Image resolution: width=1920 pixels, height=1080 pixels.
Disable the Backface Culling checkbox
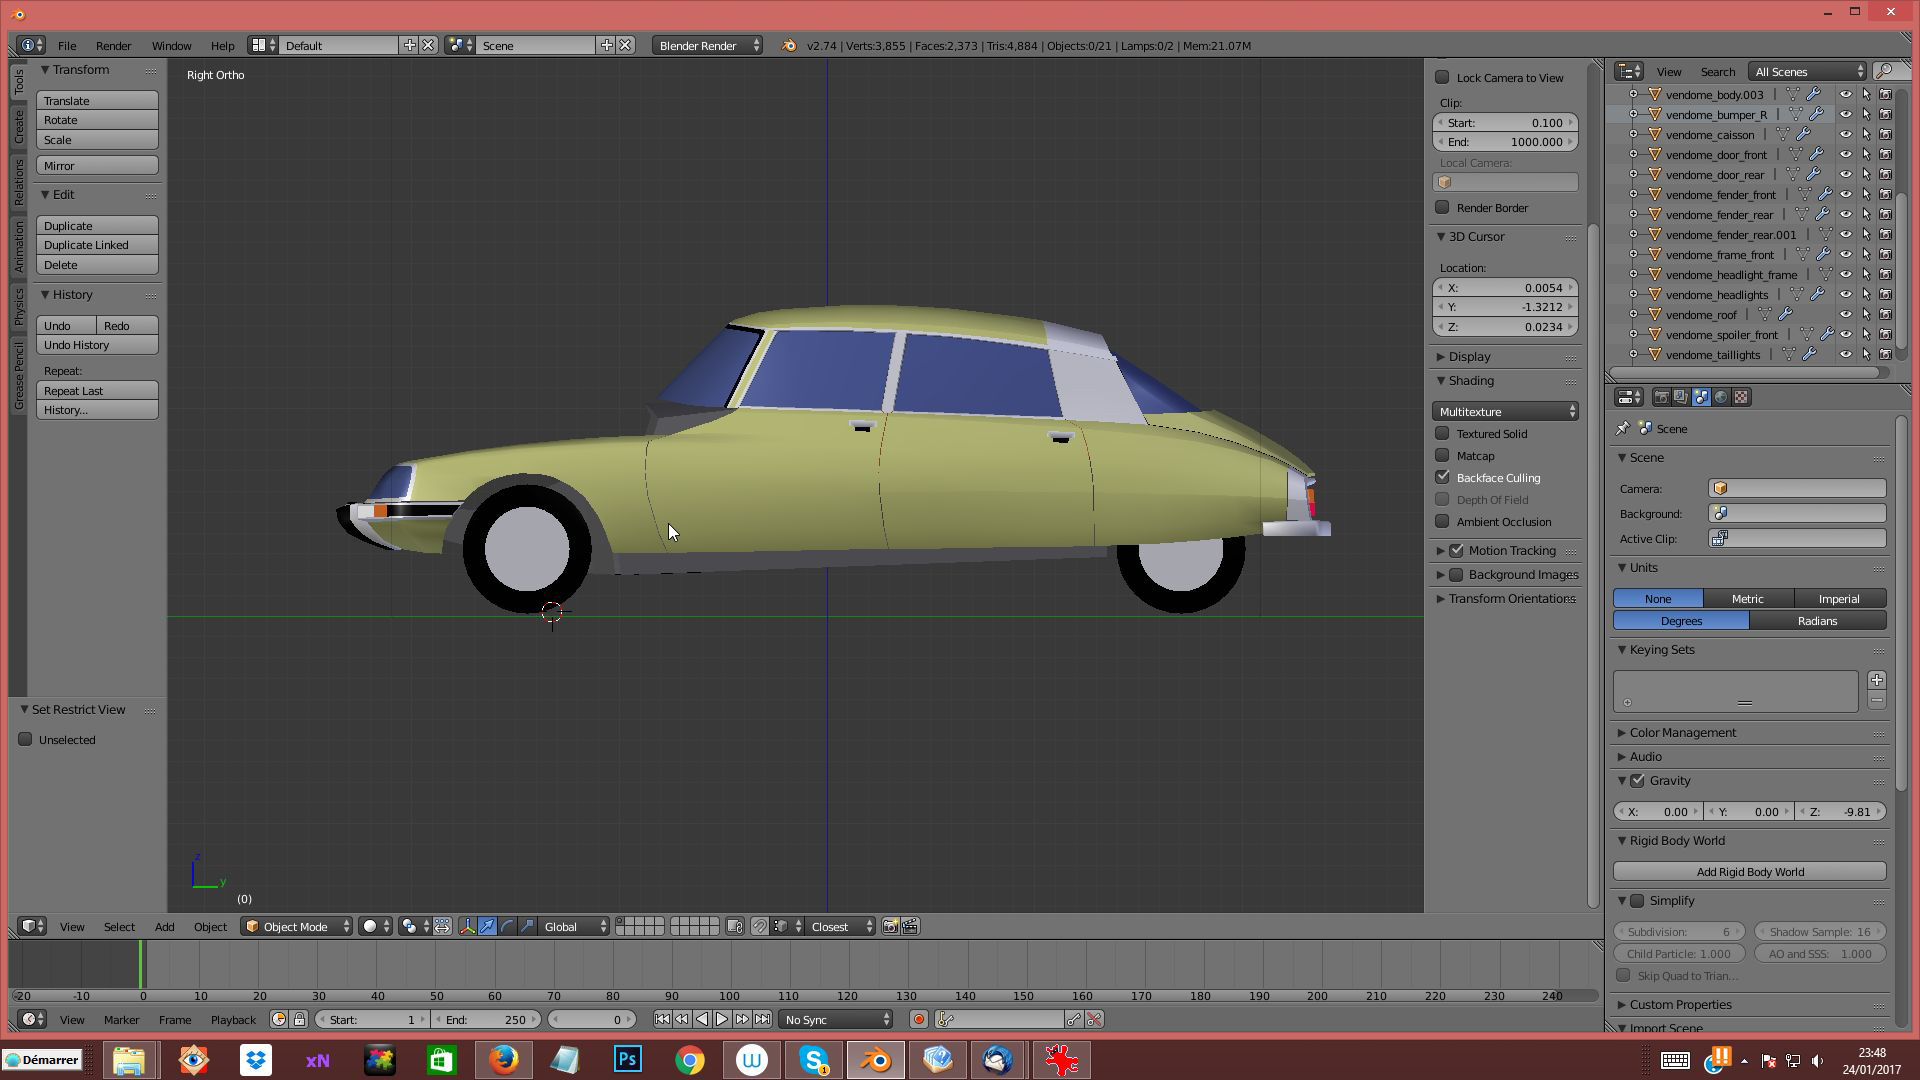point(1442,477)
